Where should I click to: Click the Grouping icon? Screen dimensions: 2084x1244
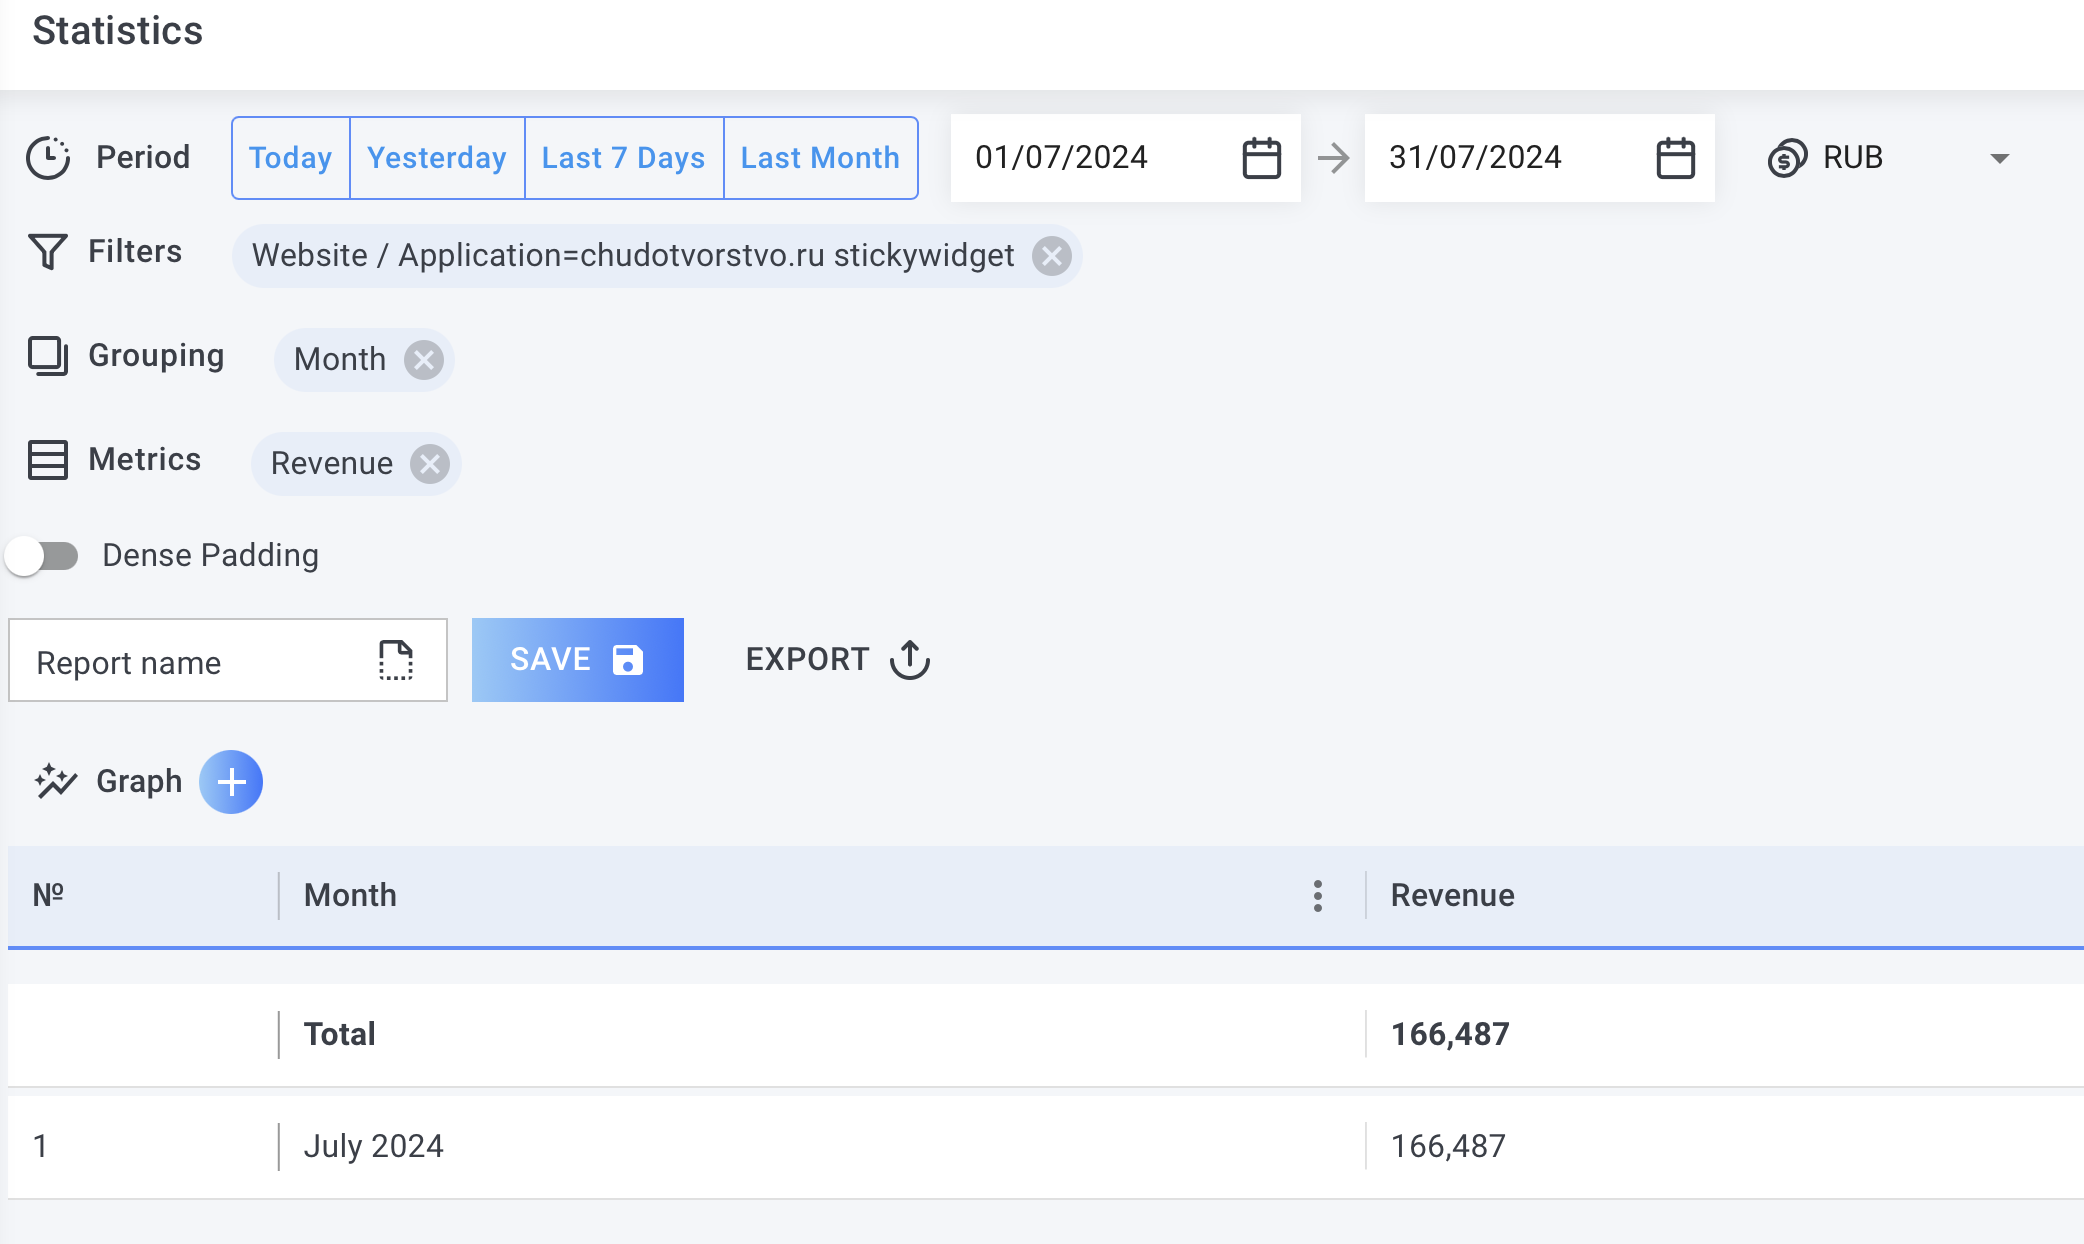click(x=47, y=356)
